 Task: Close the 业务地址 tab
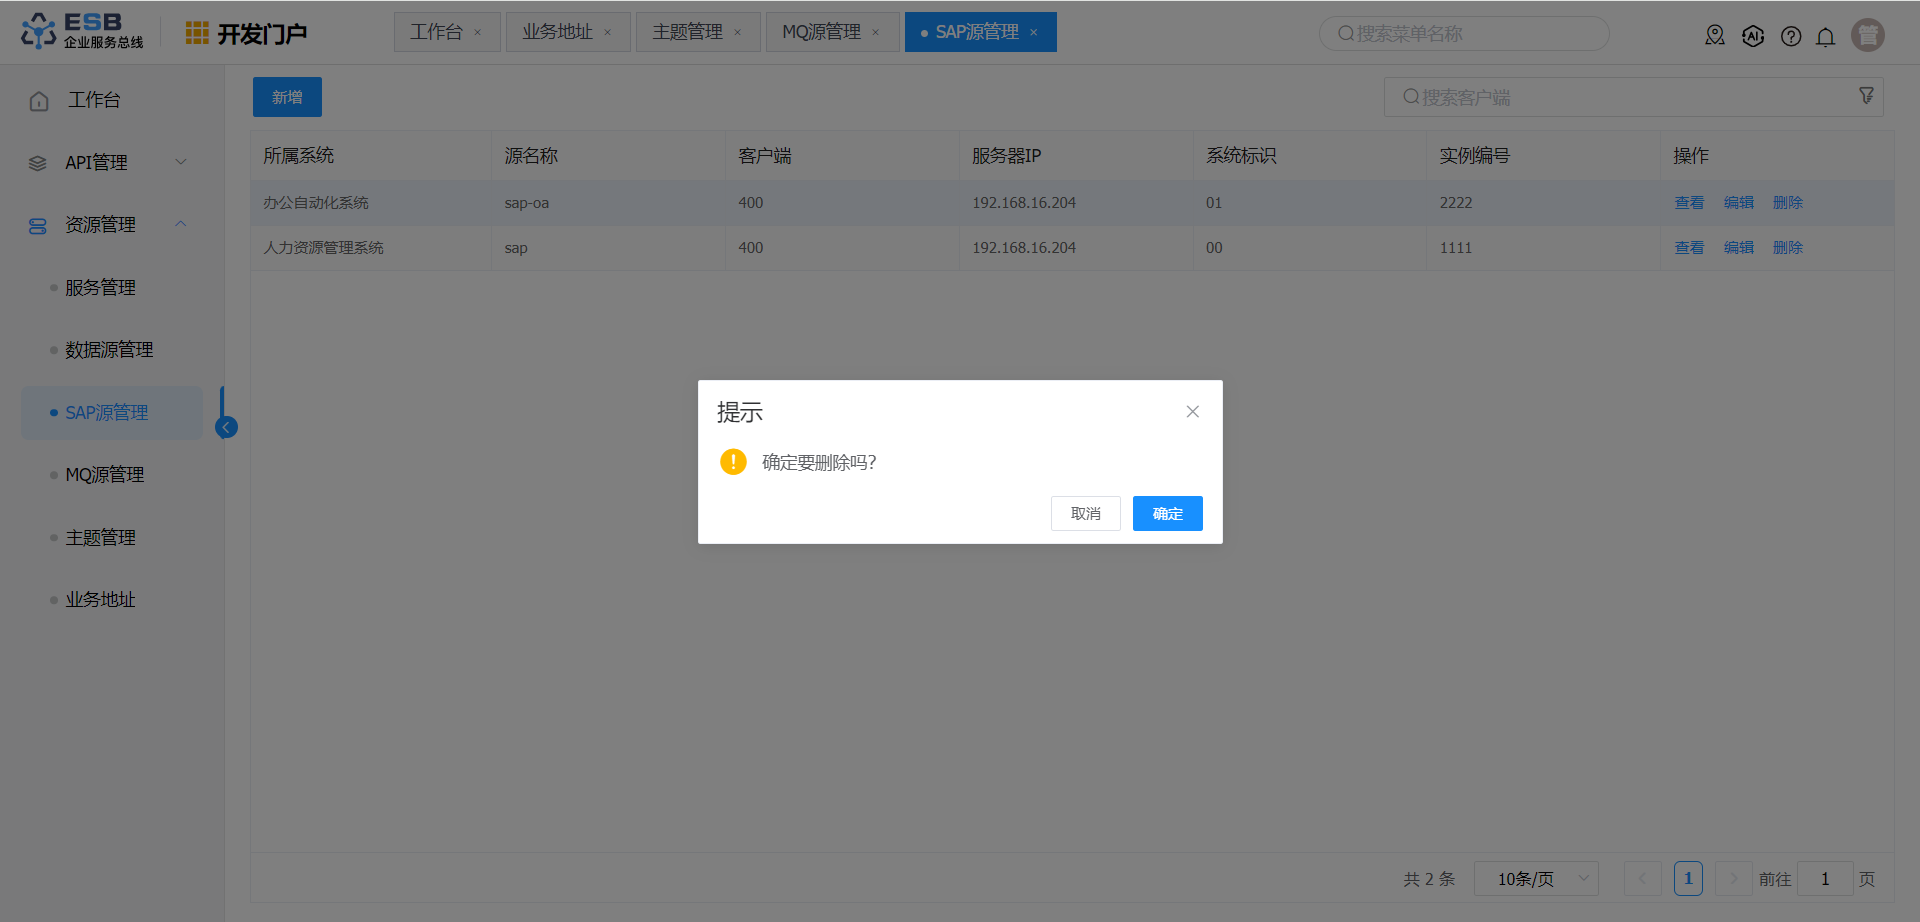(x=608, y=33)
